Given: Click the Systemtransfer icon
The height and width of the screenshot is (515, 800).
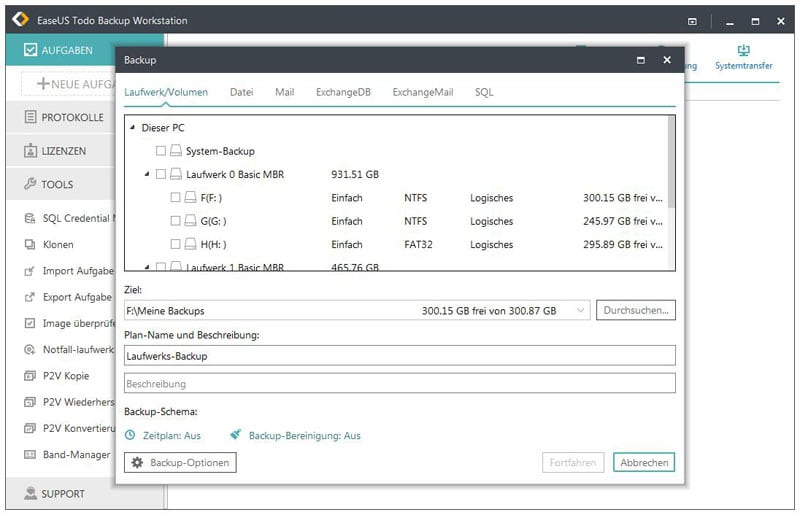Looking at the screenshot, I should tap(743, 50).
